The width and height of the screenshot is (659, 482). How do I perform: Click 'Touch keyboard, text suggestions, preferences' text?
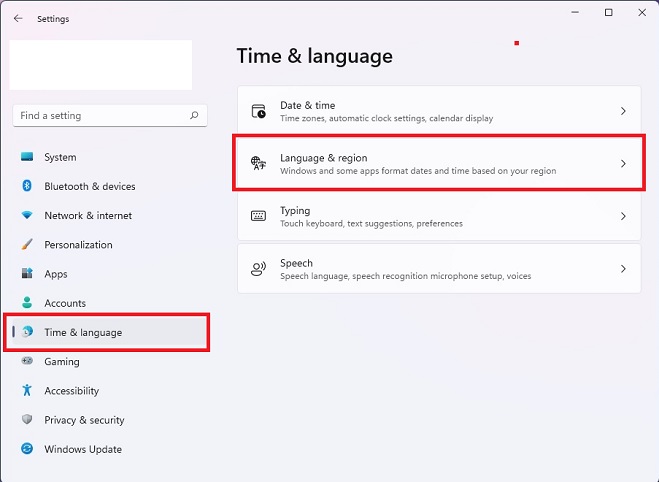point(372,223)
